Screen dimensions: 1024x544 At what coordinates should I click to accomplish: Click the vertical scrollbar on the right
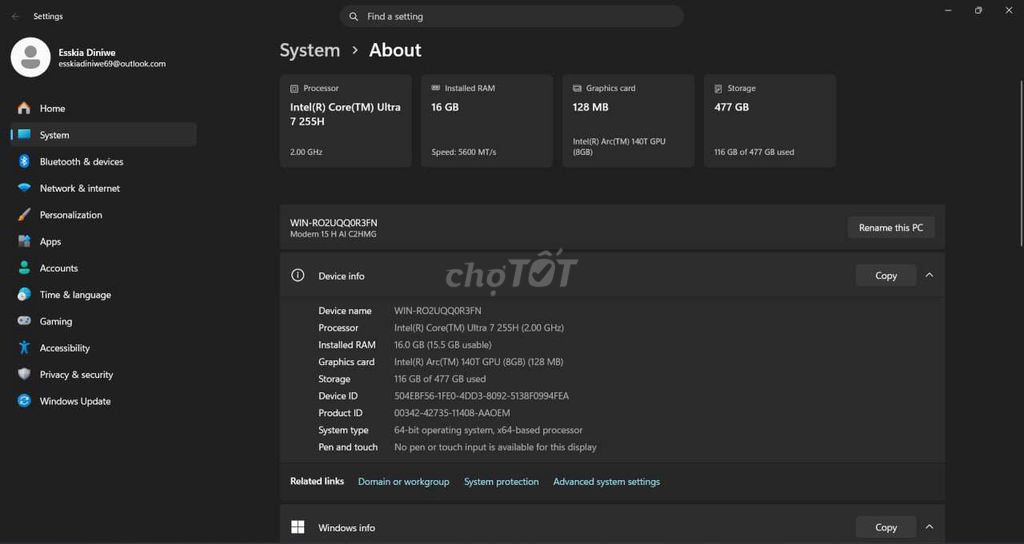[1021, 163]
